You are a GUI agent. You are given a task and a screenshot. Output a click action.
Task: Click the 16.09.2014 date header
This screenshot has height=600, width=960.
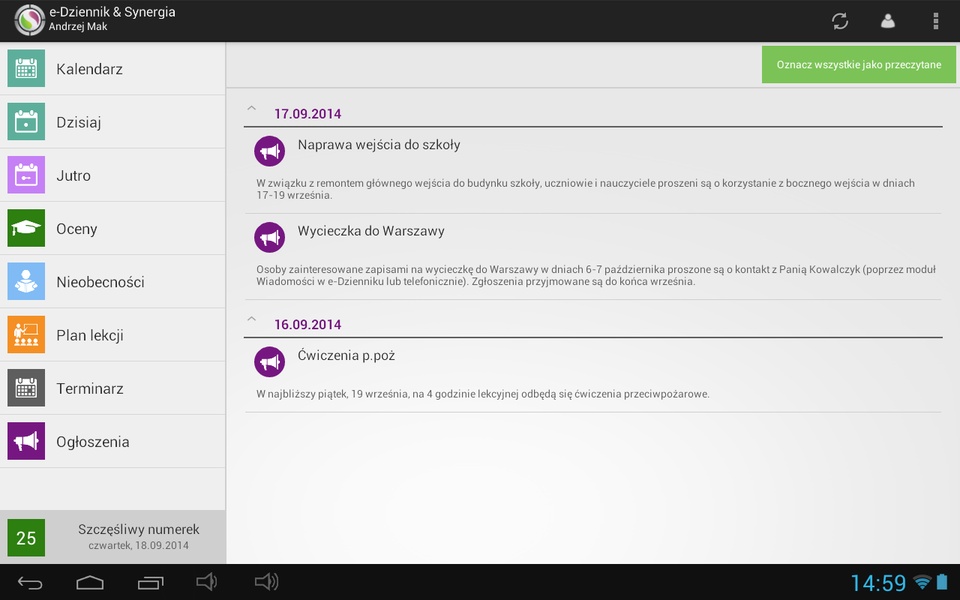[x=307, y=324]
